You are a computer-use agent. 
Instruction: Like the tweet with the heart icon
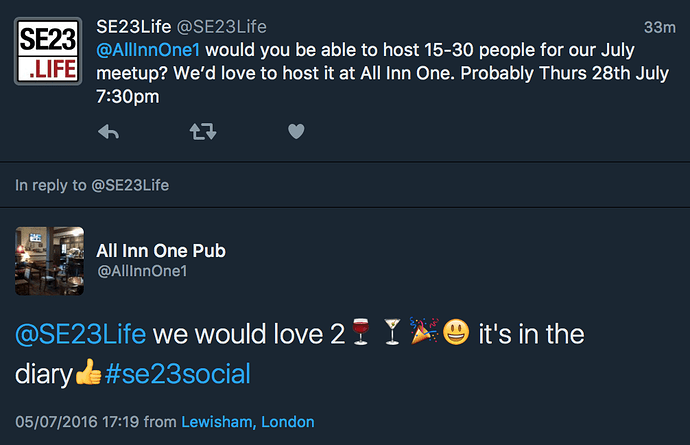coord(295,131)
